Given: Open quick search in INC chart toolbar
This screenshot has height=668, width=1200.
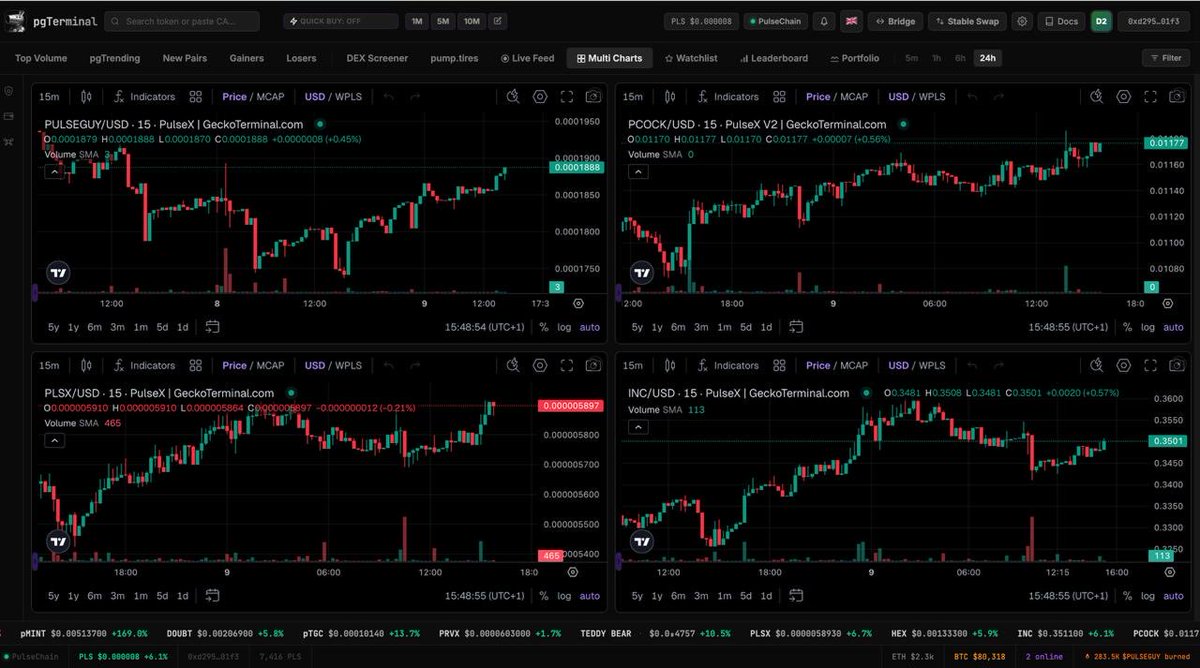Looking at the screenshot, I should [x=1097, y=365].
